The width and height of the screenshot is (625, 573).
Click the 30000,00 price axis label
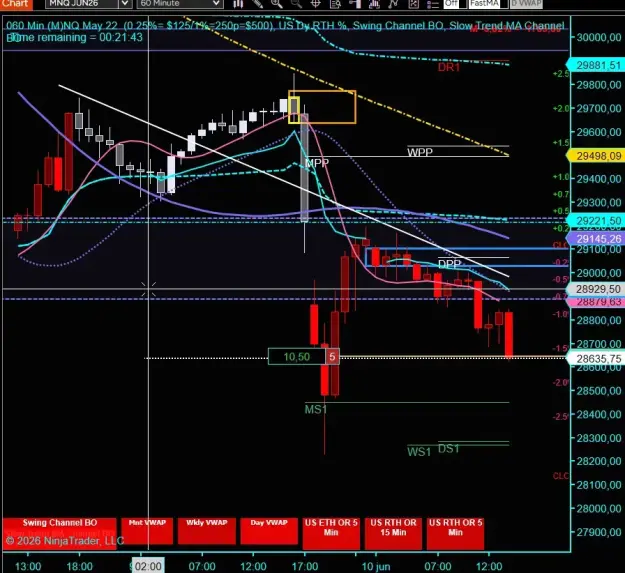click(x=599, y=37)
